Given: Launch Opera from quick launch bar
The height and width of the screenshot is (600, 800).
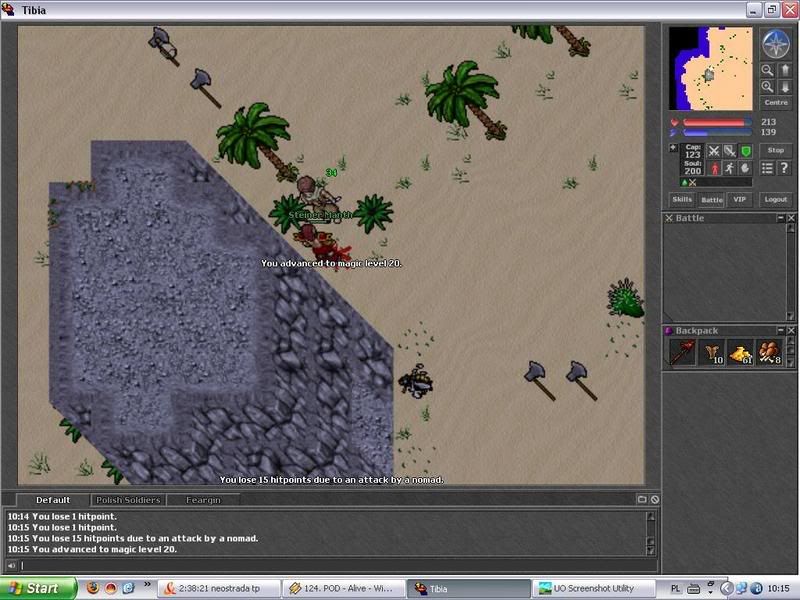Looking at the screenshot, I should (x=111, y=588).
